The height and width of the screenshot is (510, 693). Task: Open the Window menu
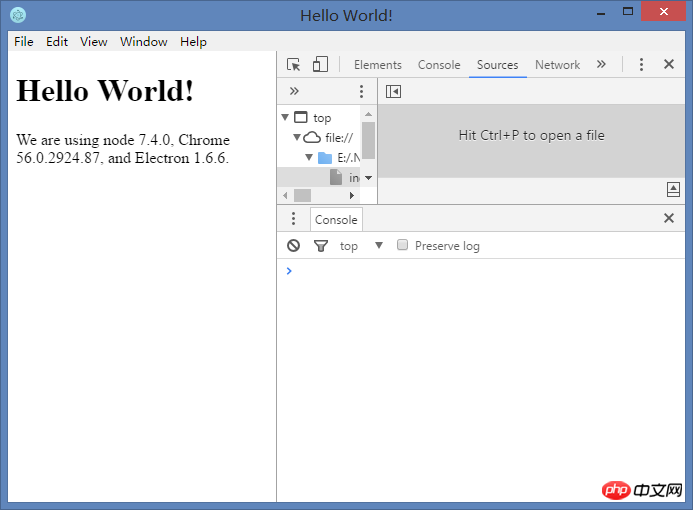click(144, 42)
